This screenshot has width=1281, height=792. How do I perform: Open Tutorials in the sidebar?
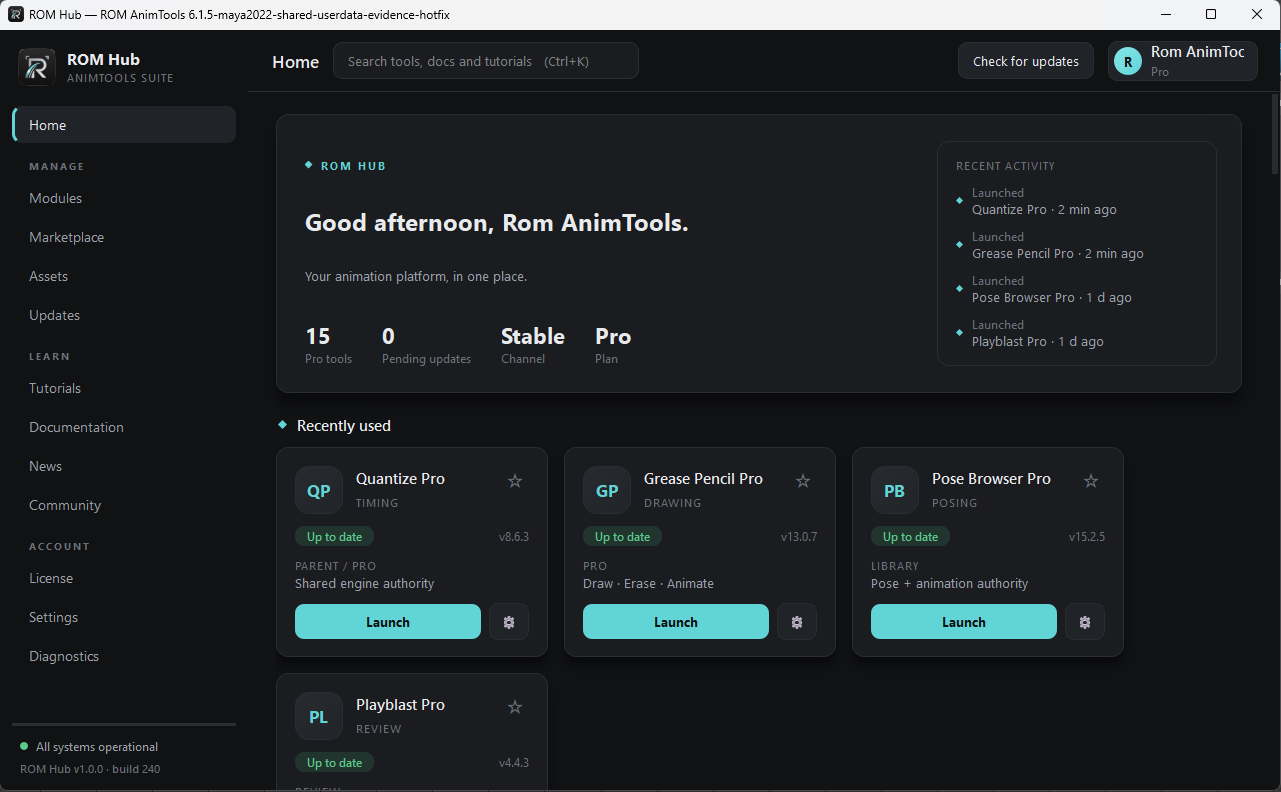124,388
